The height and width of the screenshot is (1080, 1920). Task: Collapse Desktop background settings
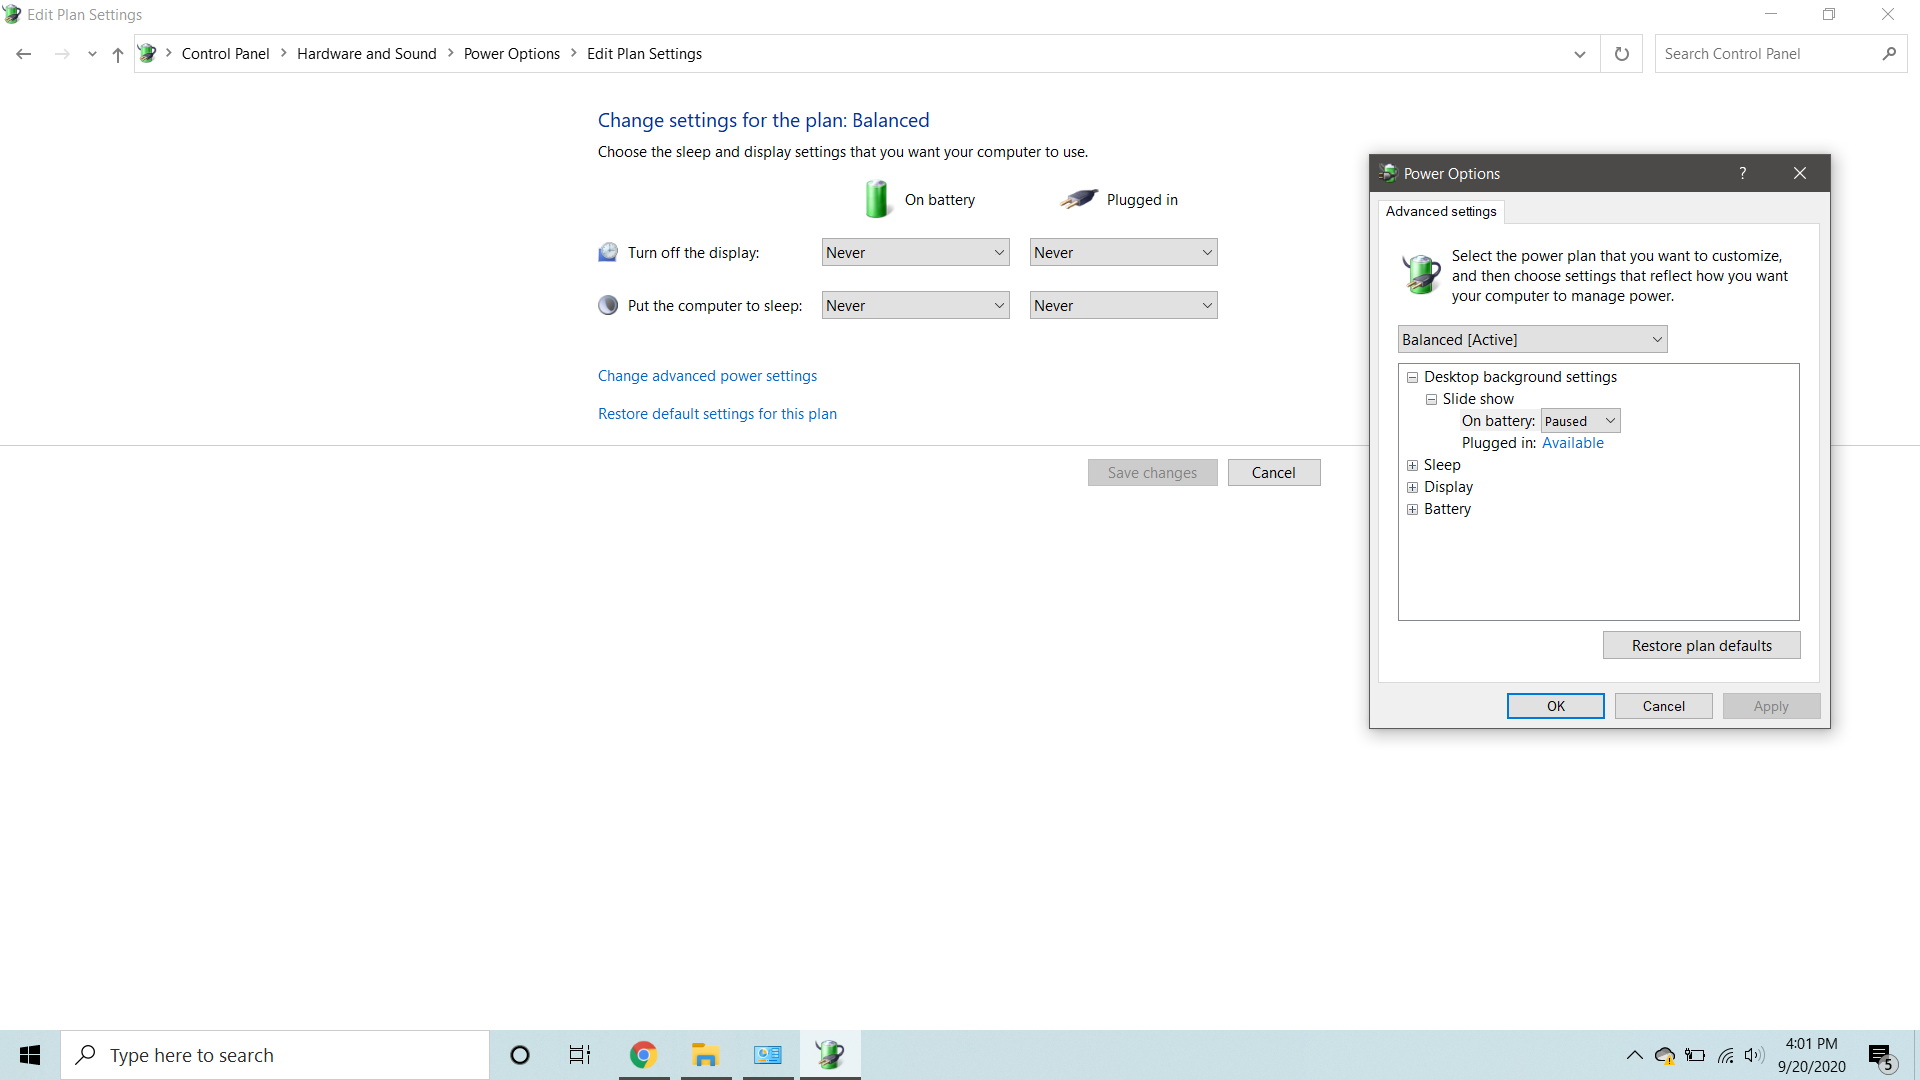[1412, 378]
